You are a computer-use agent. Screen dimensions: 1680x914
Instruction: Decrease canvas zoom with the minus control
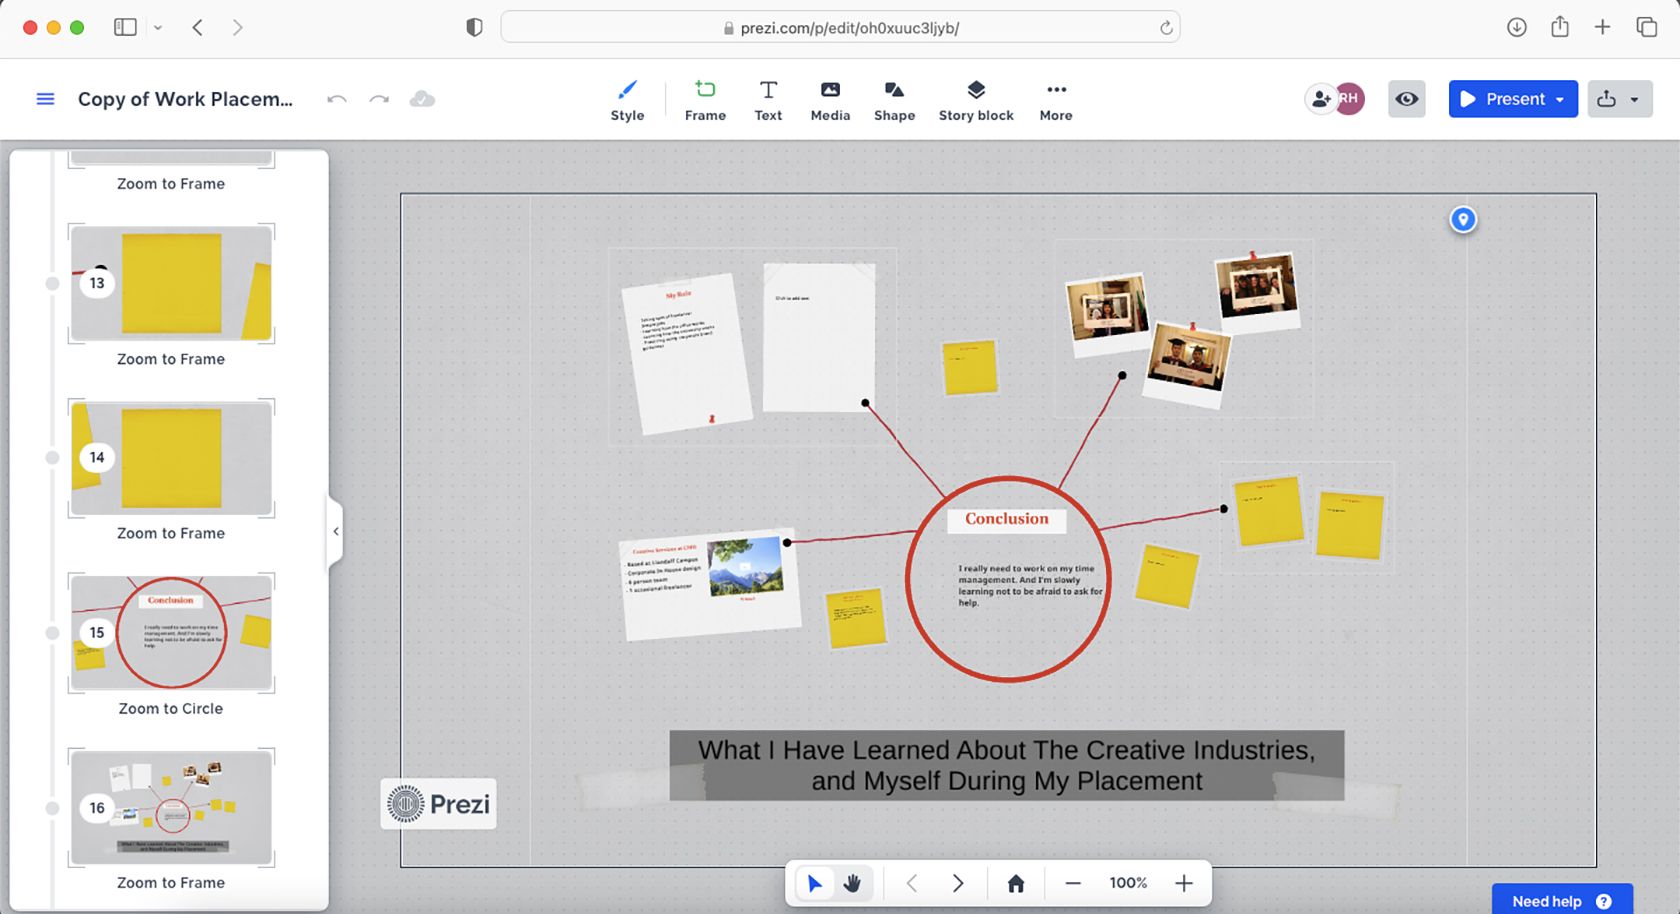tap(1071, 883)
